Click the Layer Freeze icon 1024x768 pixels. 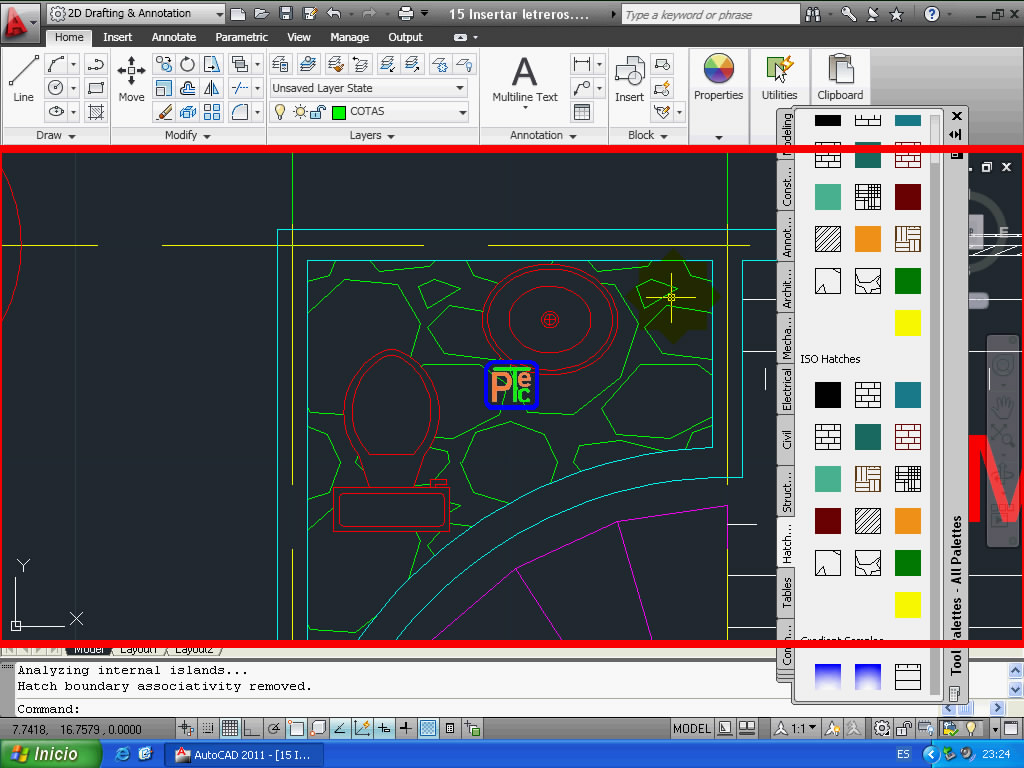[440, 64]
